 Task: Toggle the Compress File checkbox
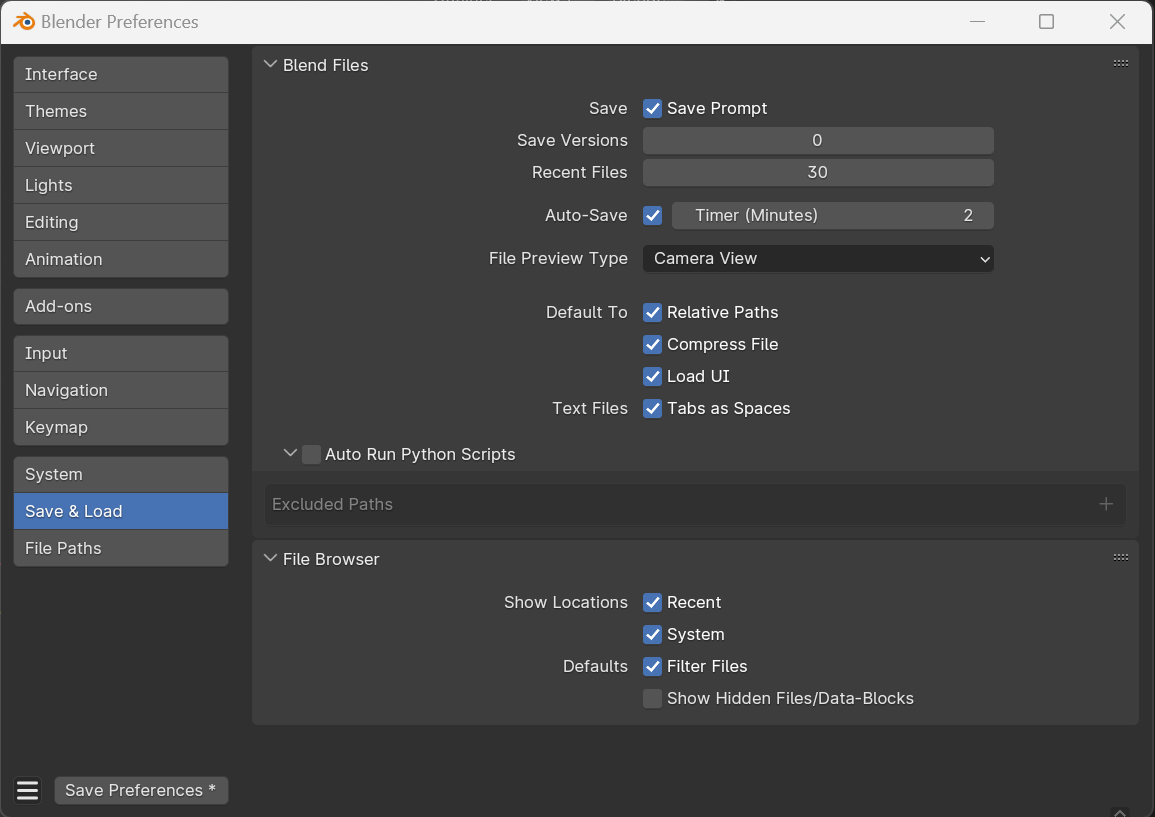click(652, 345)
